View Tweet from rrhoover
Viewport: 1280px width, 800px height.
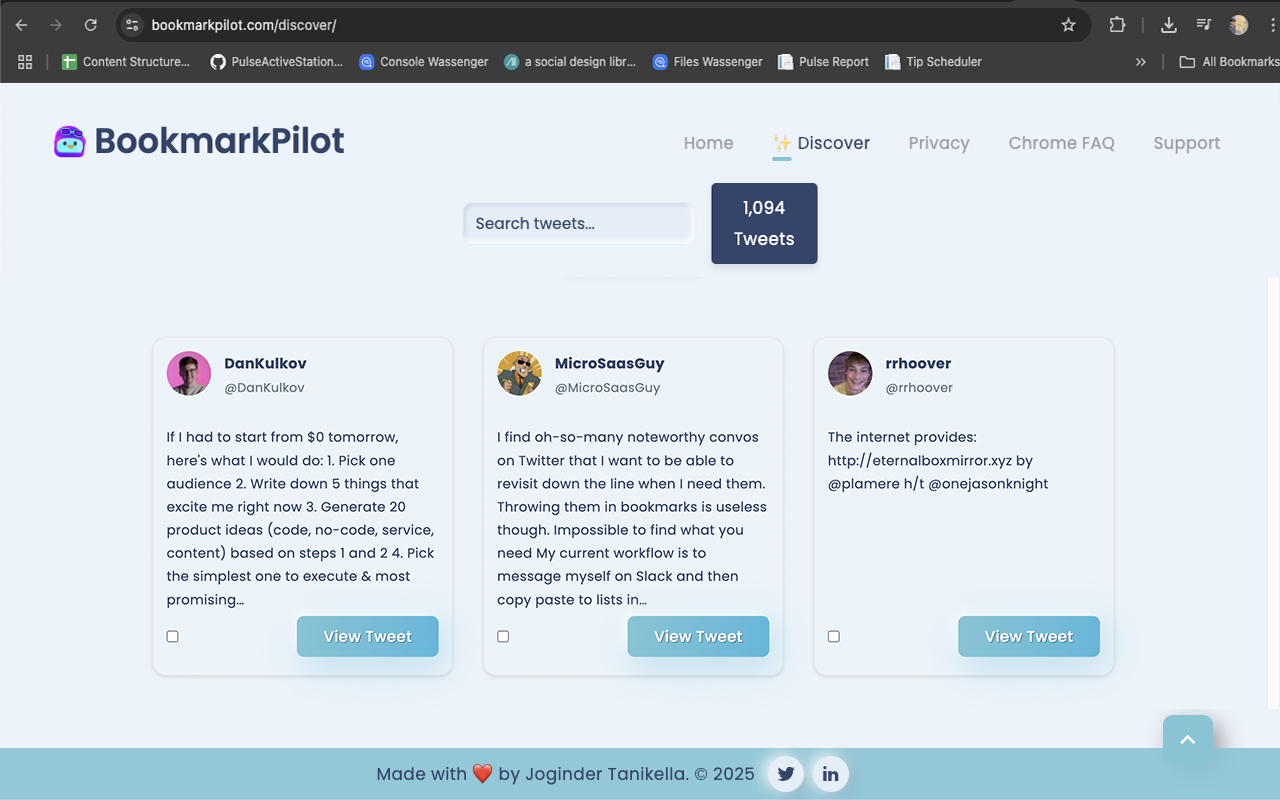(x=1029, y=636)
